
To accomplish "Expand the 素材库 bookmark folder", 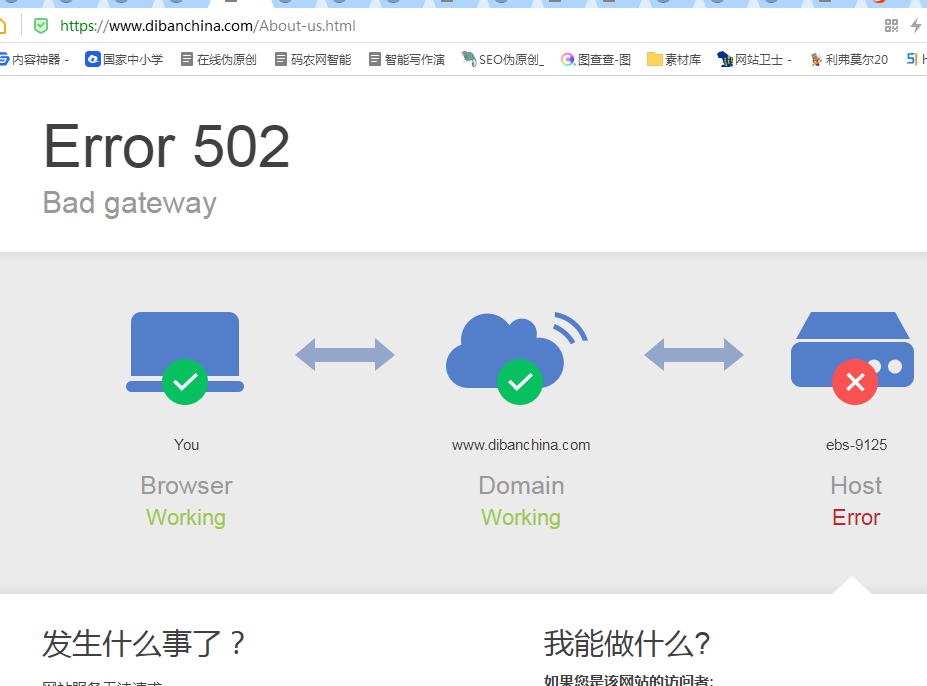I will (x=674, y=60).
